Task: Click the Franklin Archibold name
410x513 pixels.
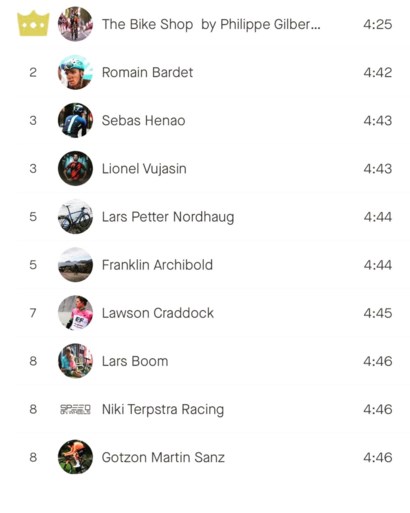Action: pos(157,265)
